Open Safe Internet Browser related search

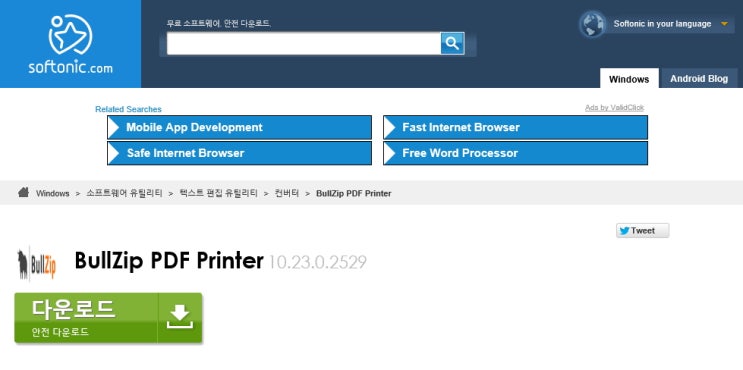click(x=239, y=153)
